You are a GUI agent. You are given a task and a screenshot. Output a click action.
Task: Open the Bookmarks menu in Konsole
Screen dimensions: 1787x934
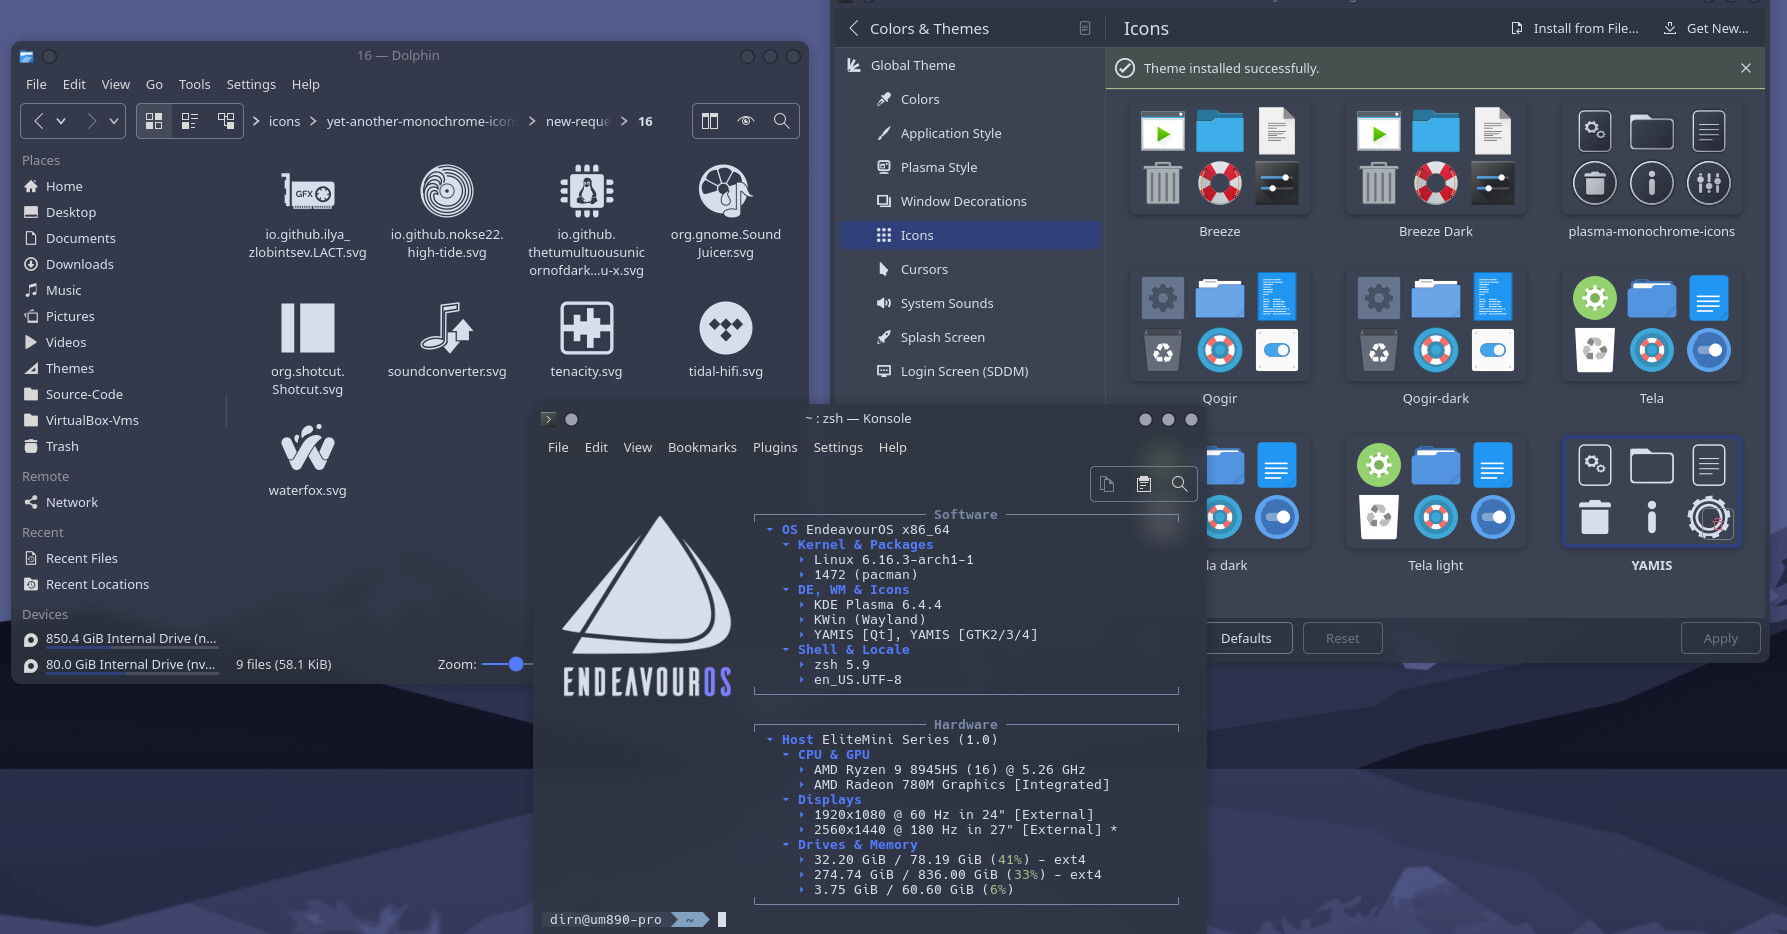tap(702, 447)
